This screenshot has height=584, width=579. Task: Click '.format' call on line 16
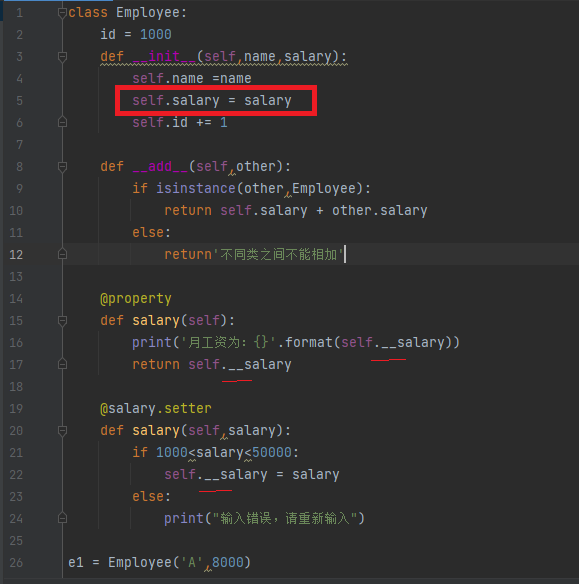click(305, 342)
